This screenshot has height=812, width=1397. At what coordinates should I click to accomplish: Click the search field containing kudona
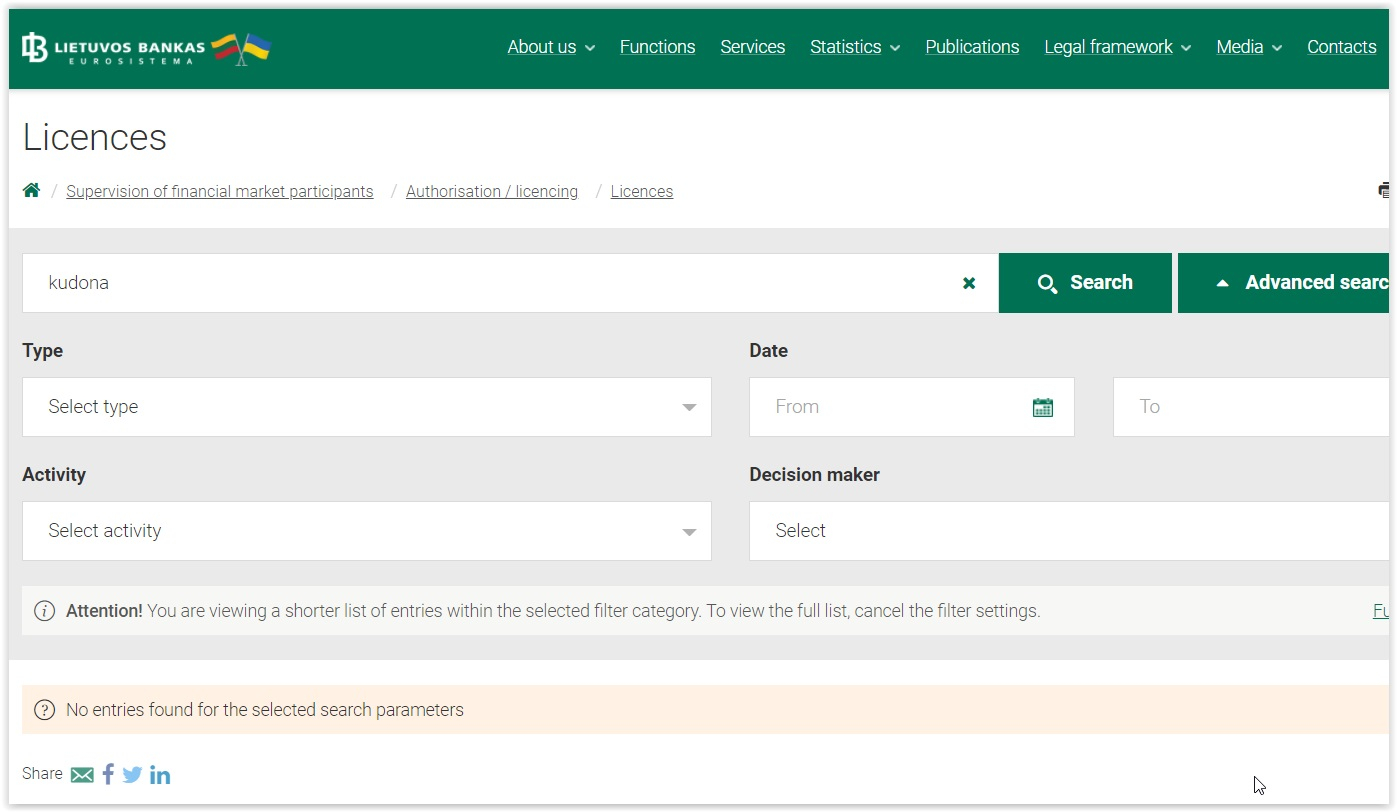(x=490, y=283)
